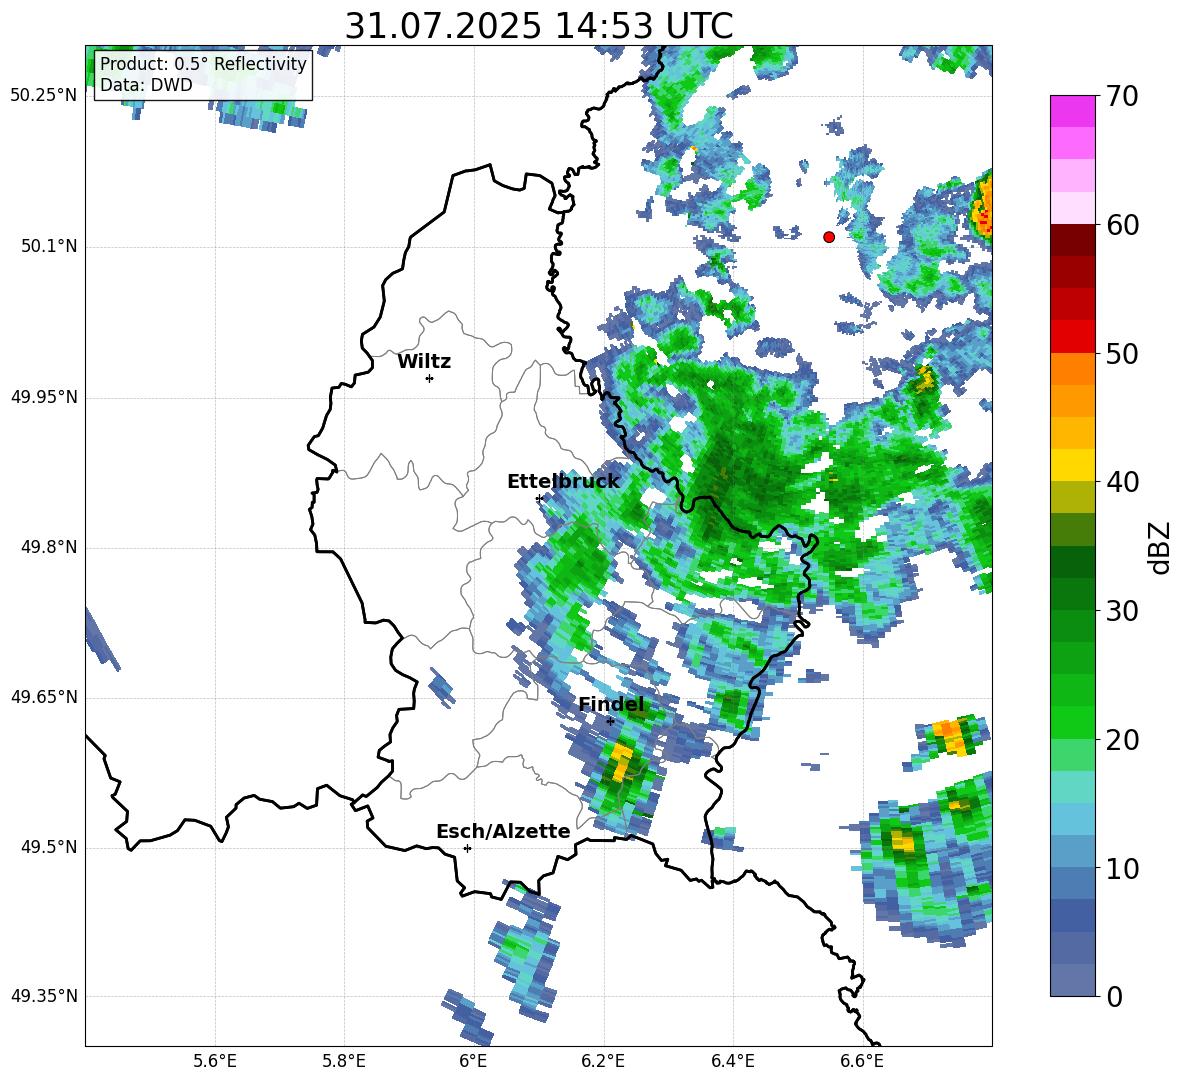Click the dark blue colorbar segment near 5
Viewport: 1184px width, 1081px height.
point(1072,915)
